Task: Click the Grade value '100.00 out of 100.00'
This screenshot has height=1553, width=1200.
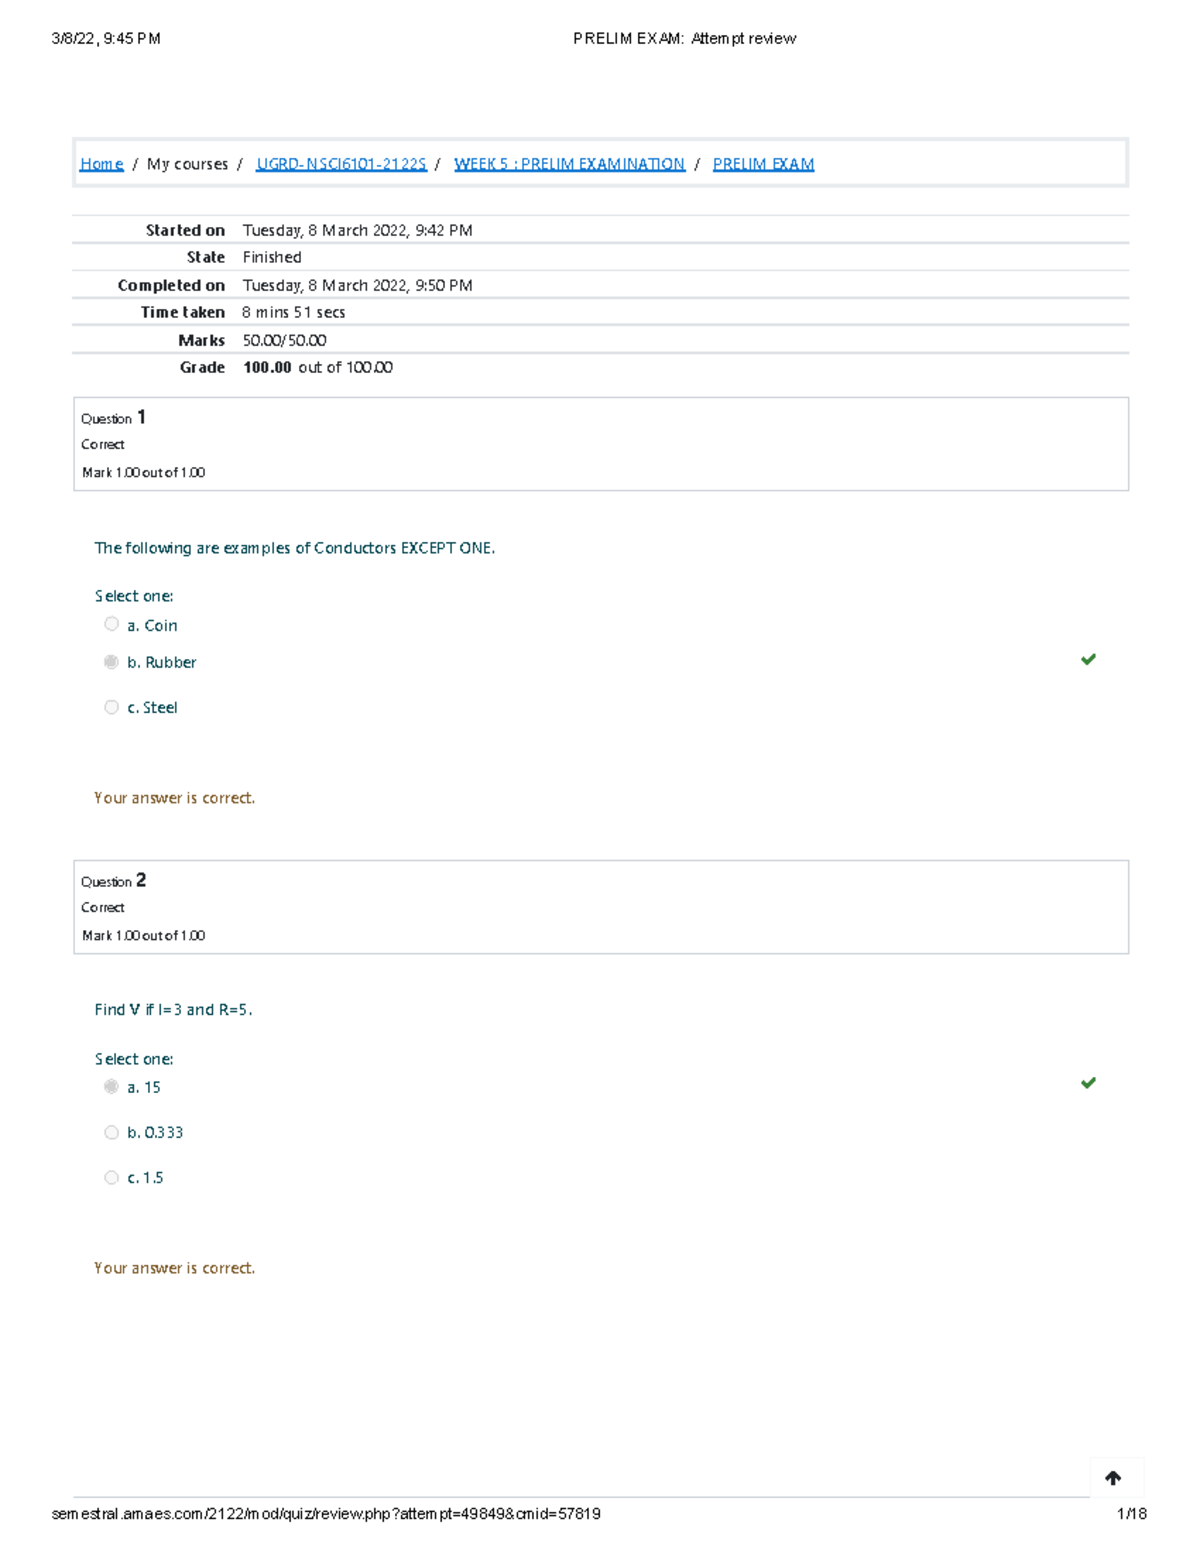Action: [x=317, y=367]
